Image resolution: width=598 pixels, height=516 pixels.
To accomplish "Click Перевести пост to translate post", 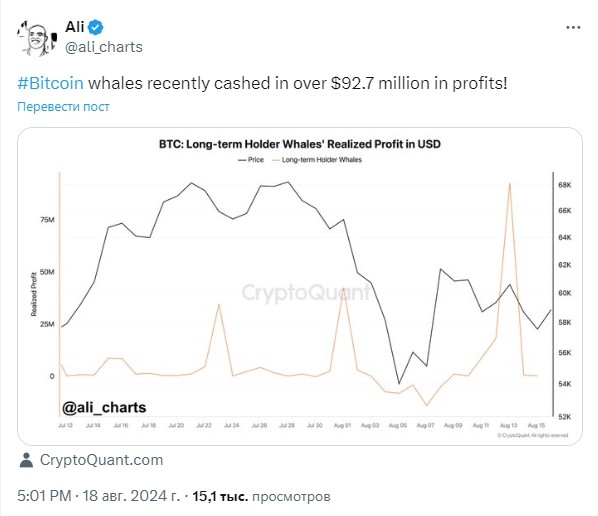I will pyautogui.click(x=63, y=107).
